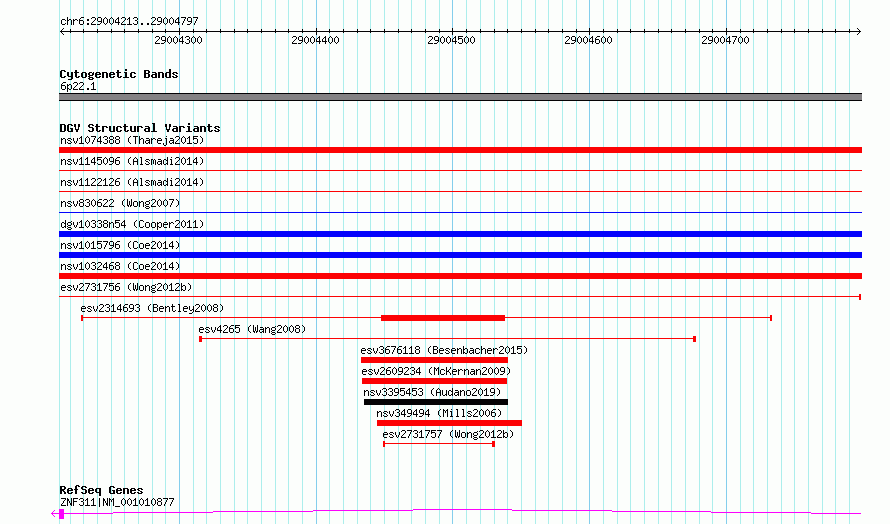
Task: Click the right arrow end of the ruler
Action: coord(858,32)
